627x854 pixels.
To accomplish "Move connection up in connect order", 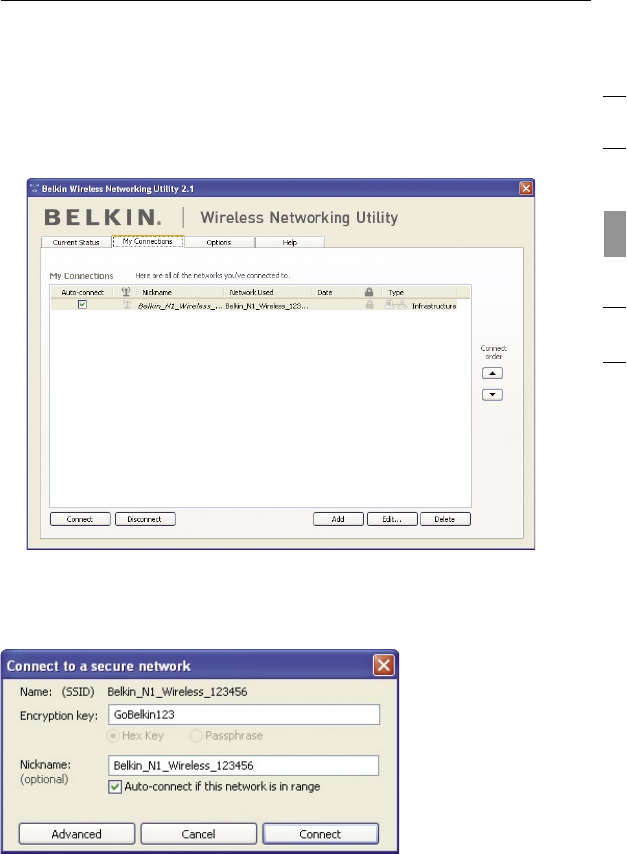I will (492, 374).
